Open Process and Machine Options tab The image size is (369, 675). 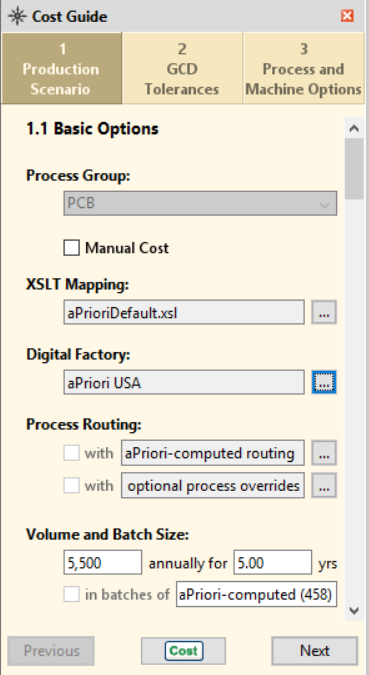coord(304,68)
